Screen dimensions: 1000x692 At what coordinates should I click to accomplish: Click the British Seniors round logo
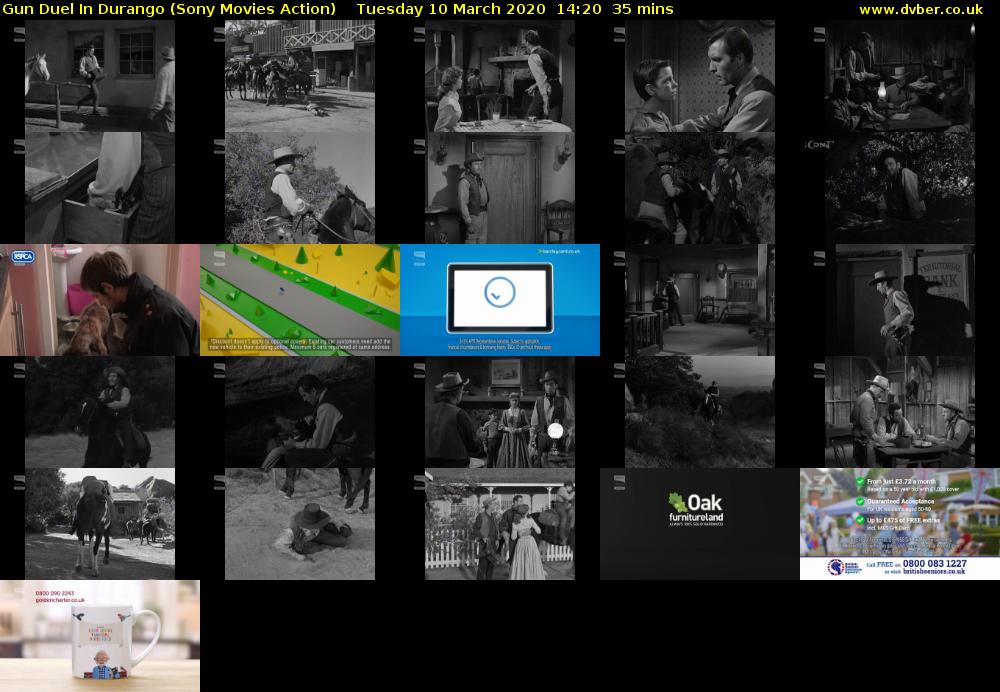click(835, 566)
